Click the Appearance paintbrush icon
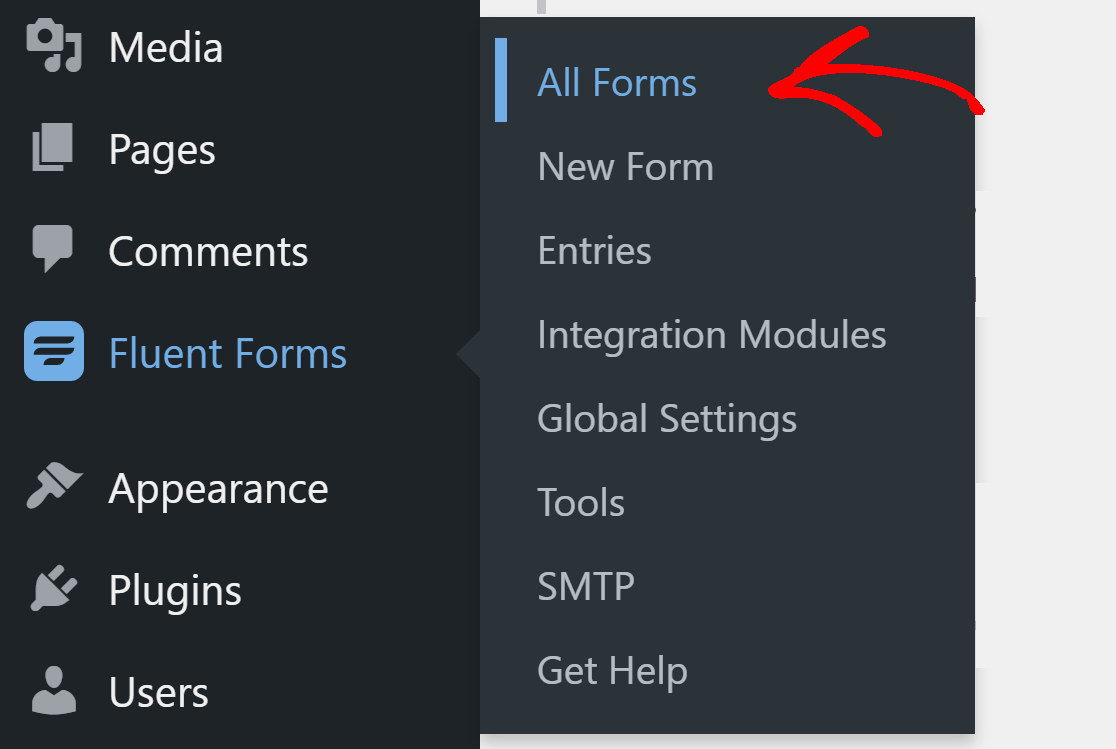The height and width of the screenshot is (749, 1116). (x=52, y=488)
